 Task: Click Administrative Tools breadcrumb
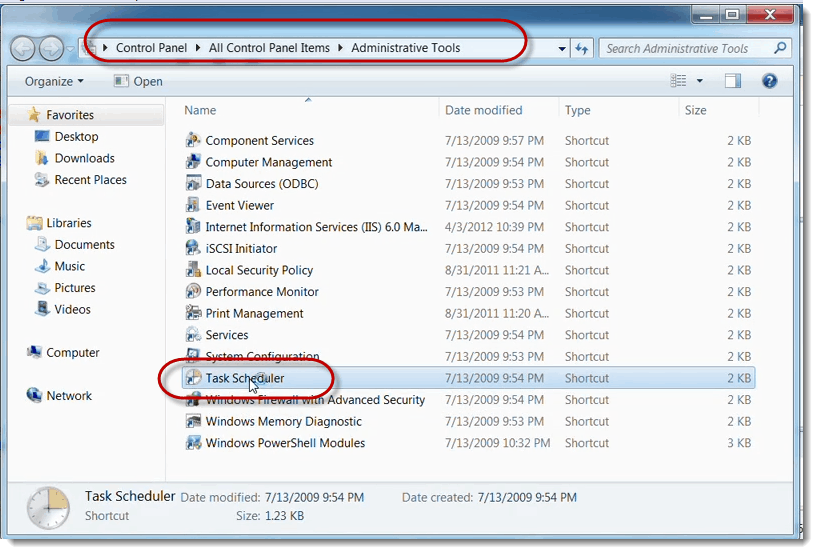[x=405, y=48]
